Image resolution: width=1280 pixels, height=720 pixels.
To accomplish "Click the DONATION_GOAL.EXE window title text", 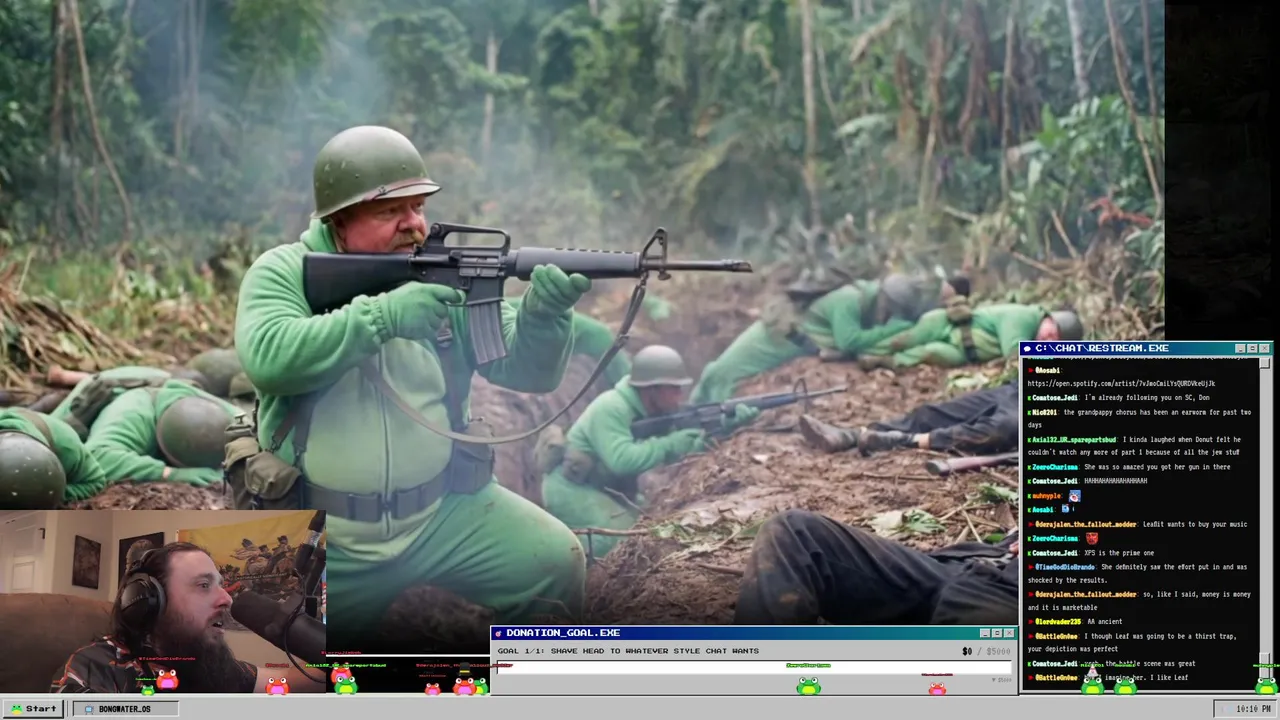I will coord(563,633).
